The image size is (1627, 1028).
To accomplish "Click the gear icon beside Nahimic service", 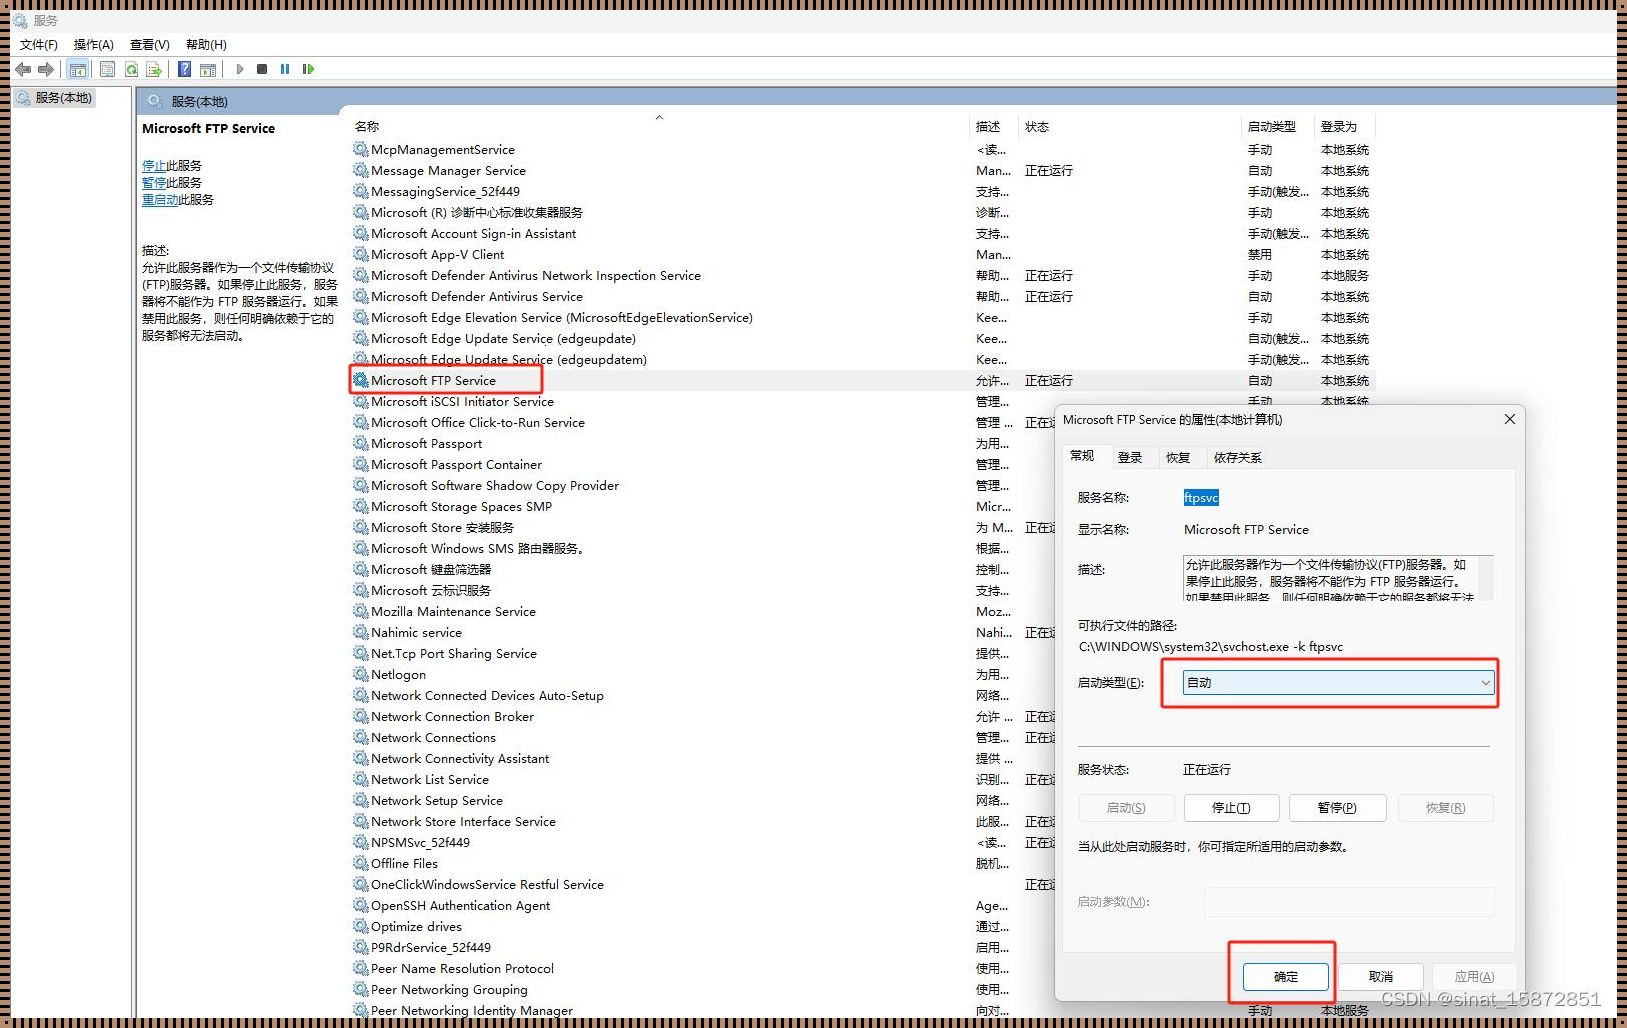I will click(361, 632).
